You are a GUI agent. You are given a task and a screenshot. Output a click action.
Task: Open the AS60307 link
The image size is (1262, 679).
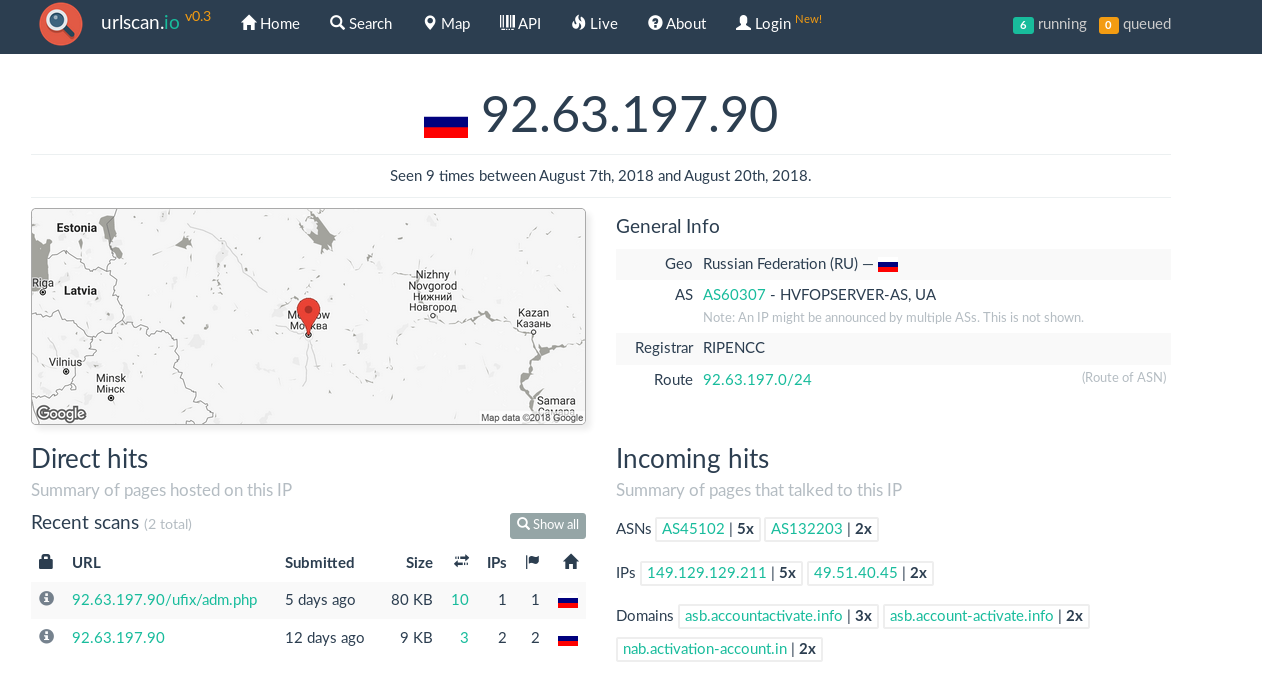click(x=734, y=295)
